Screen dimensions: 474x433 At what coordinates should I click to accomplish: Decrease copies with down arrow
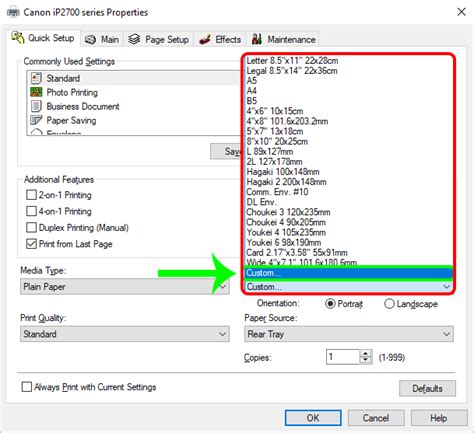[366, 360]
